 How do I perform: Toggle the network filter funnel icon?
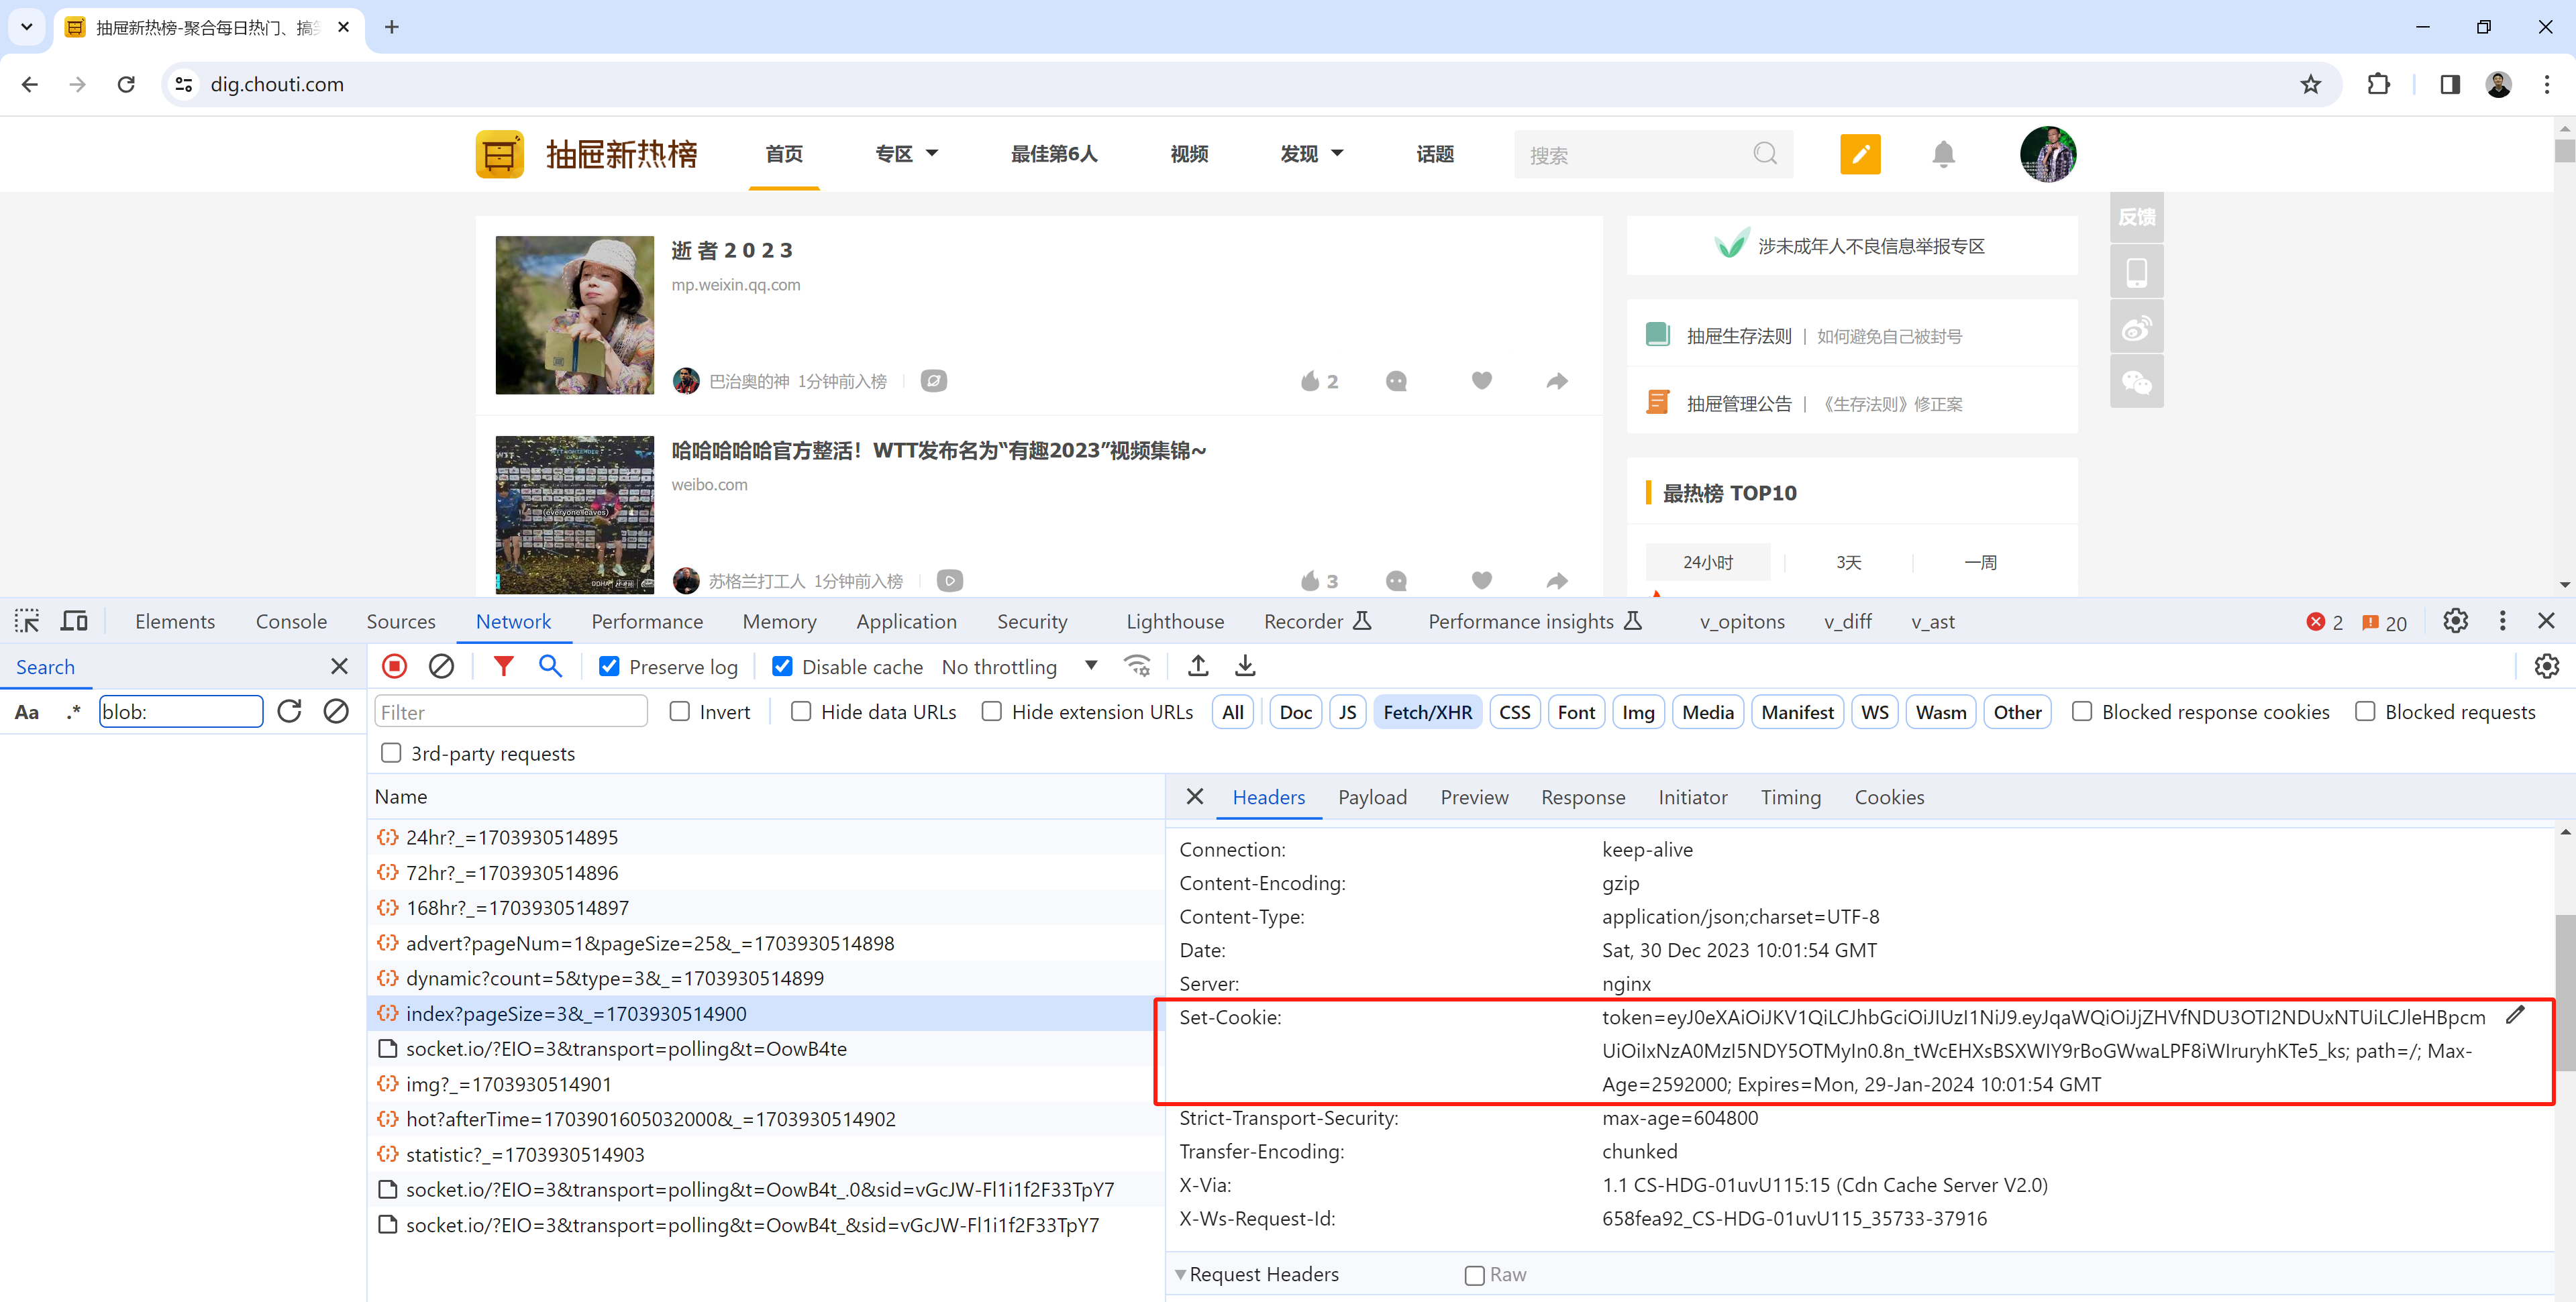(x=504, y=667)
